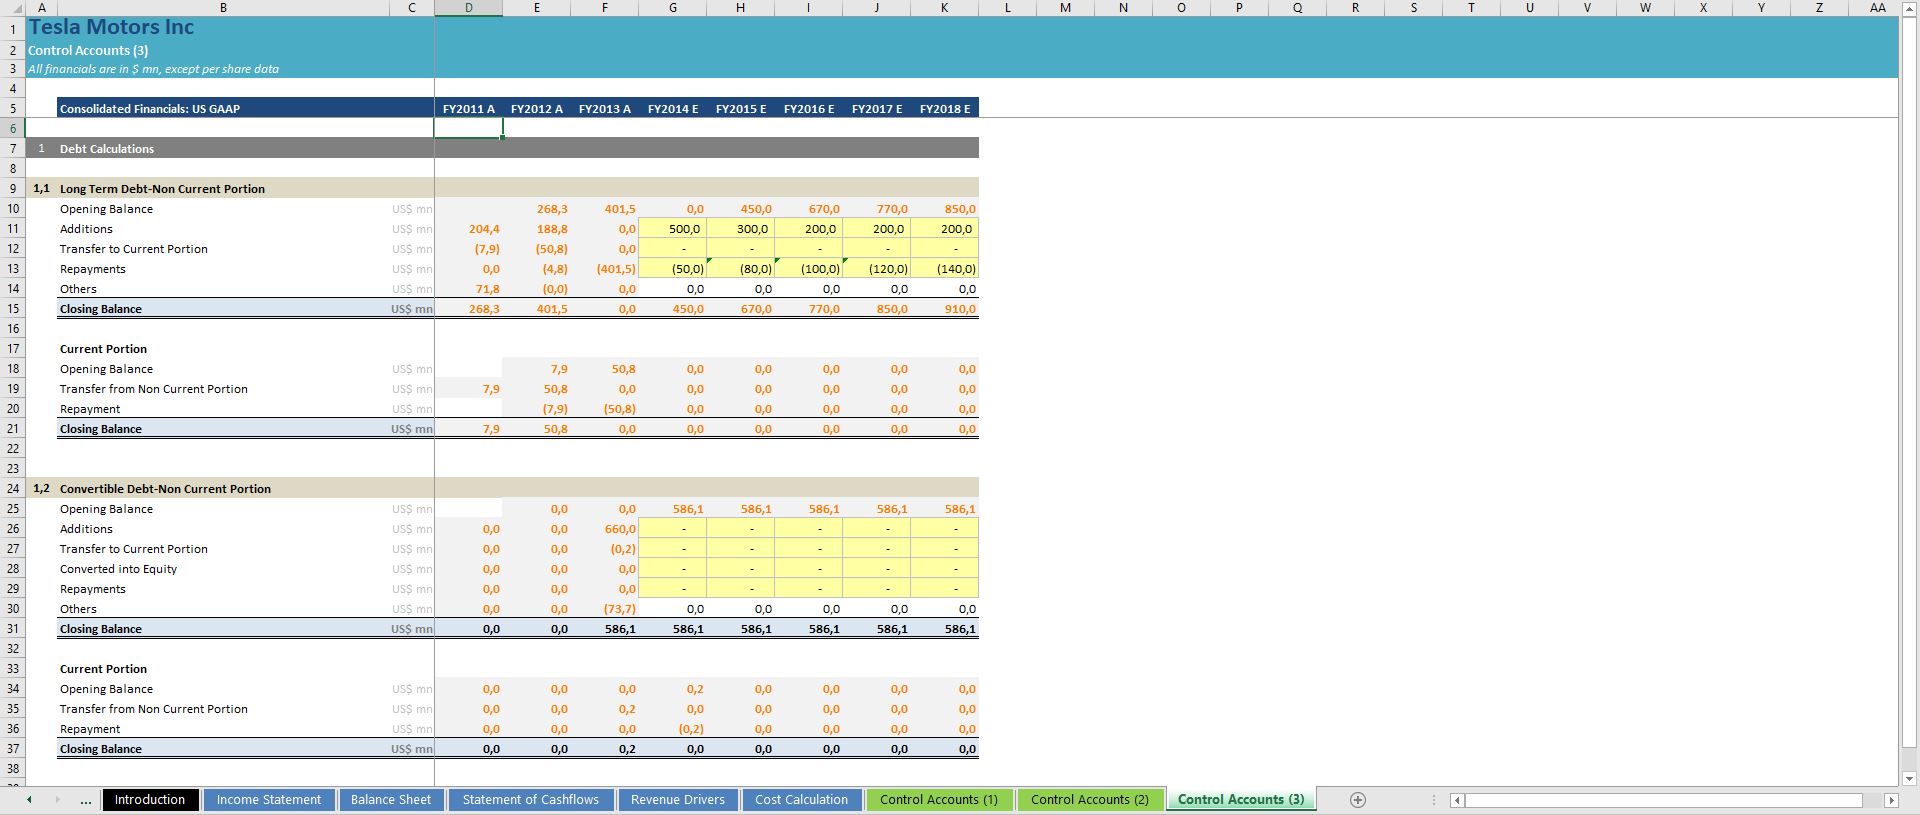This screenshot has width=1920, height=815.
Task: Click 'Long Term Debt-Non Current Portion' heading
Action: point(162,189)
